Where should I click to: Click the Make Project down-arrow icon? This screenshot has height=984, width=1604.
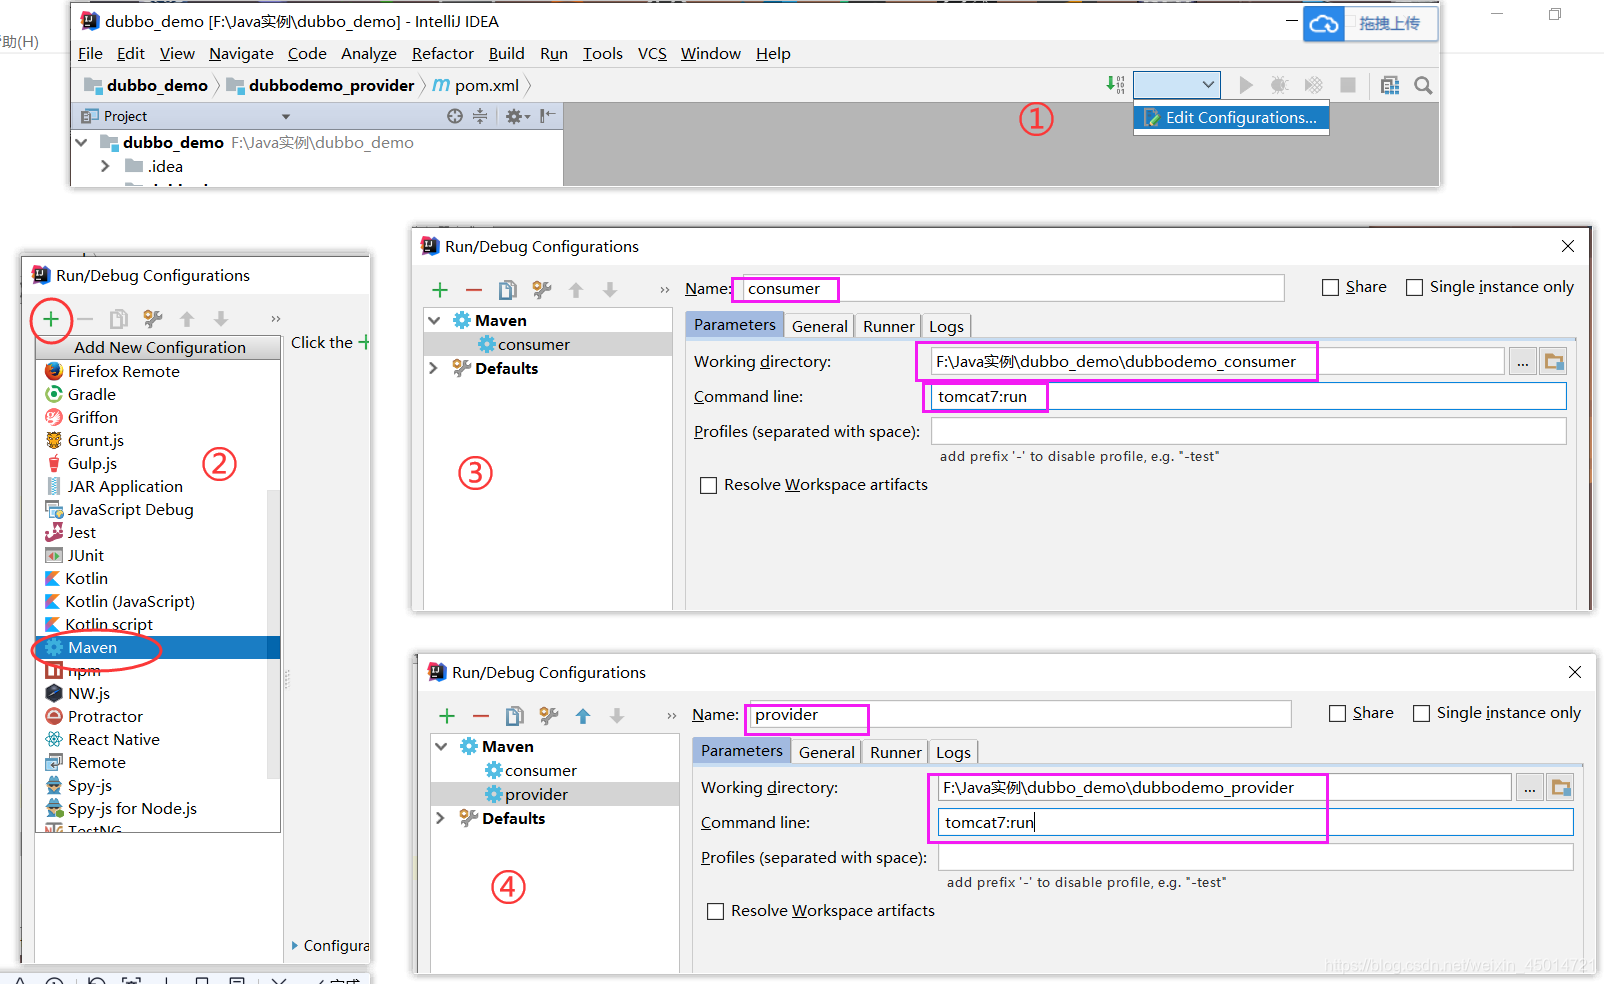[1115, 84]
